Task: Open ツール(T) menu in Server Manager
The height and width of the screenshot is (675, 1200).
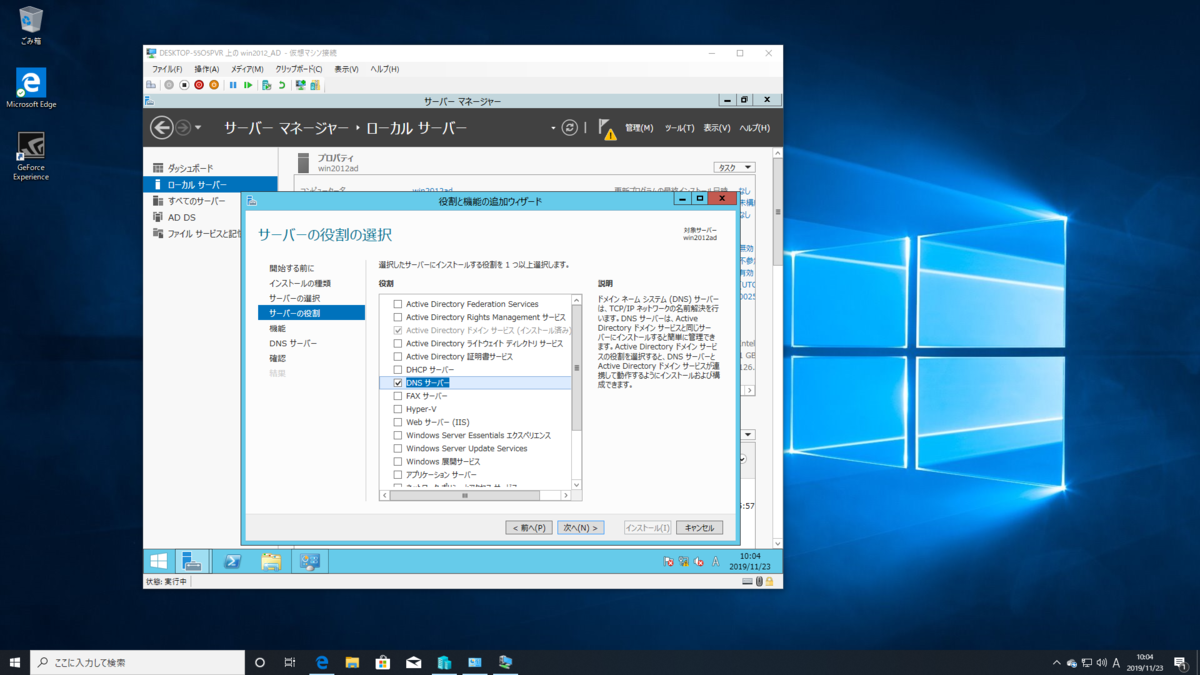Action: coord(679,128)
